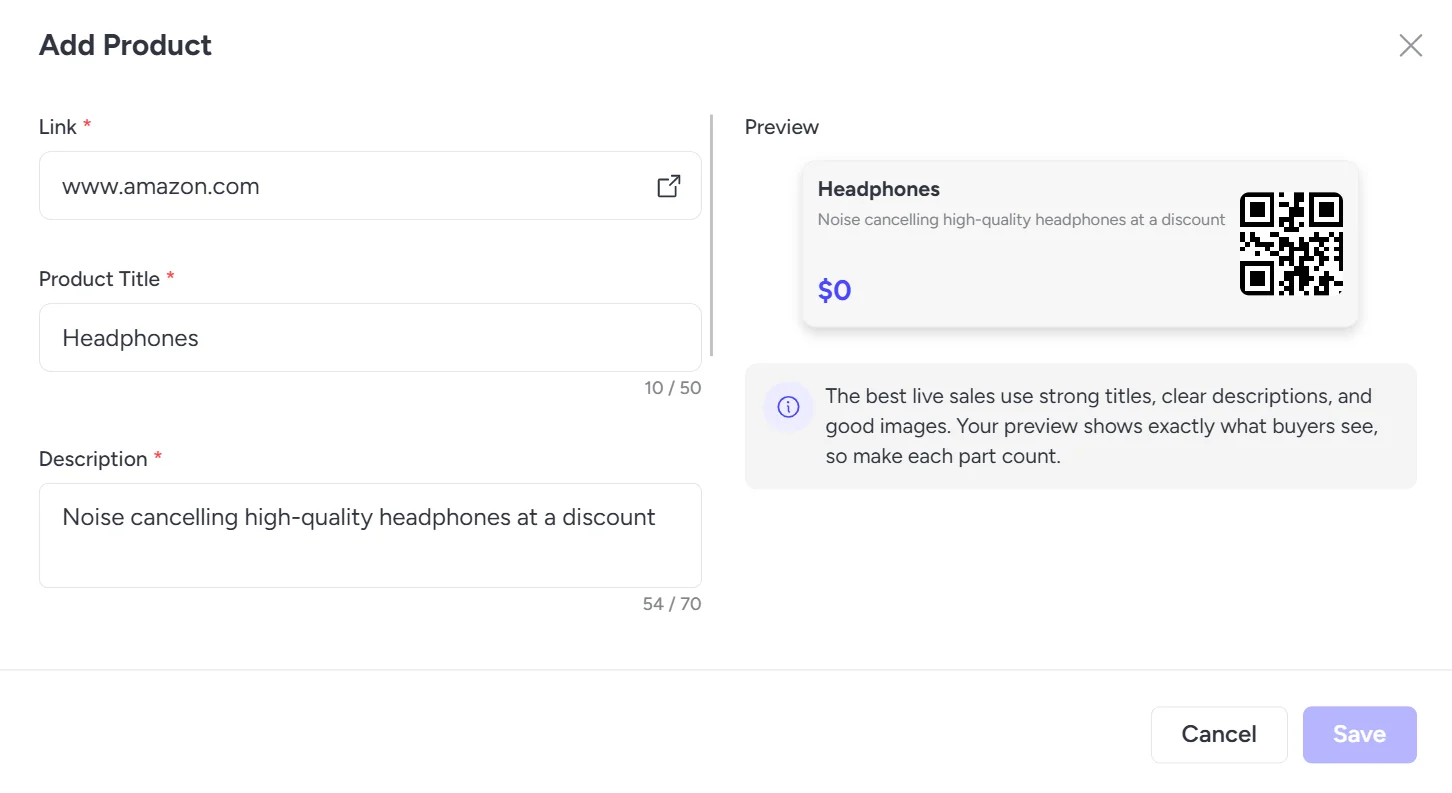Click the $0 price in preview
The image size is (1452, 793).
point(835,290)
